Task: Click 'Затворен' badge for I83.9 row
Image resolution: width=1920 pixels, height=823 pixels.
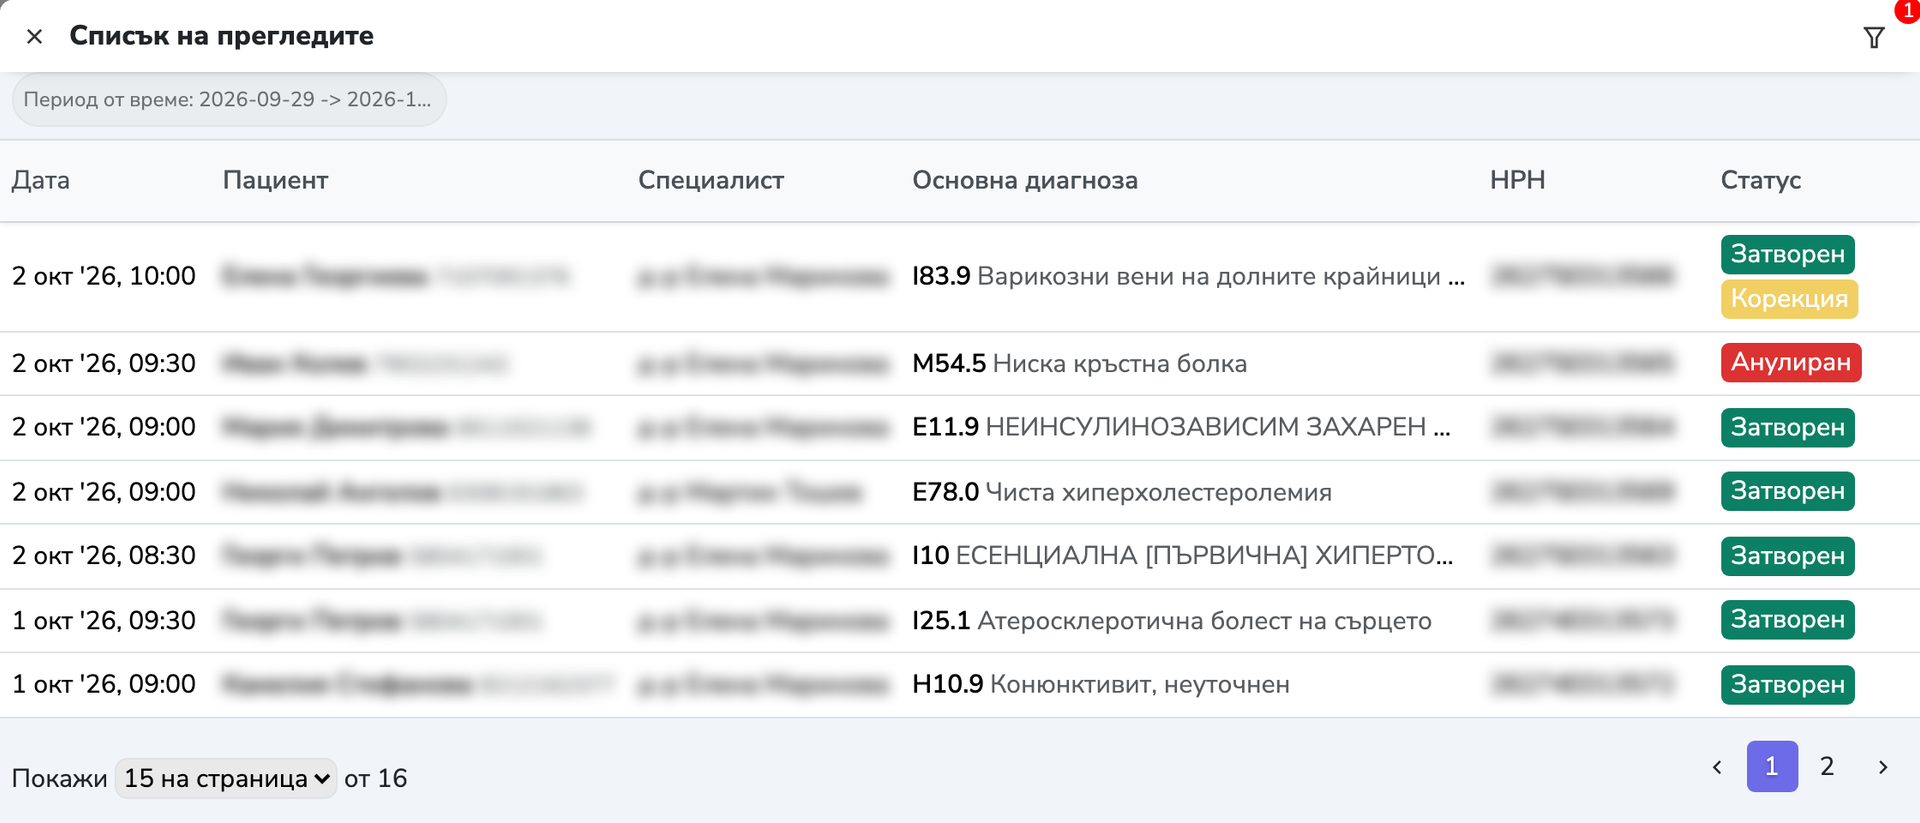Action: [1788, 254]
